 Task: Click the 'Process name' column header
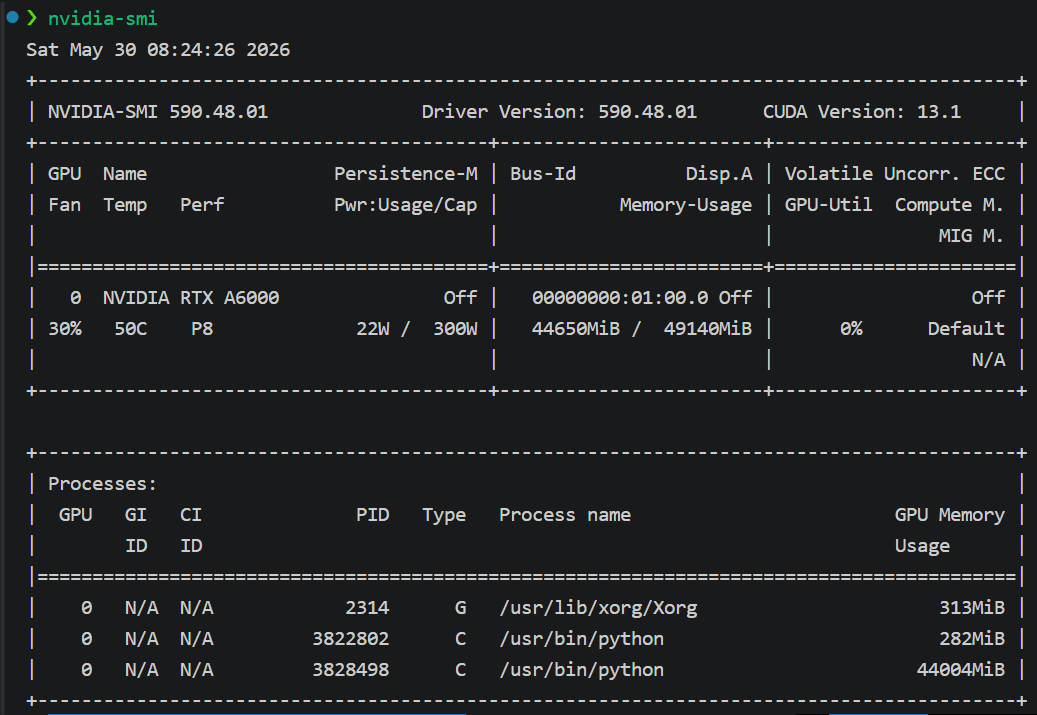(565, 515)
